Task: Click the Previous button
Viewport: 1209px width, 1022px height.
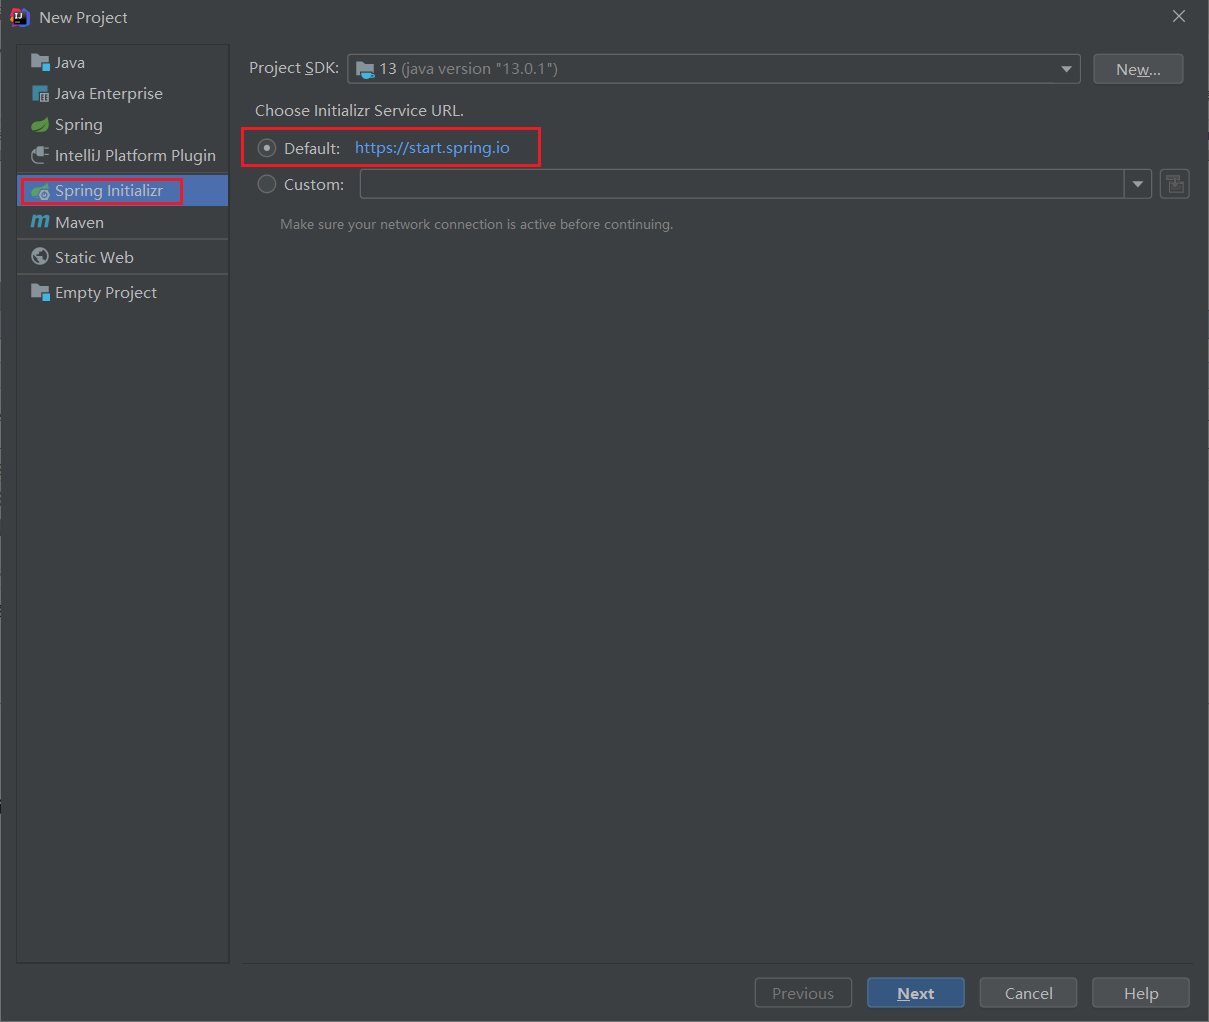Action: 803,993
